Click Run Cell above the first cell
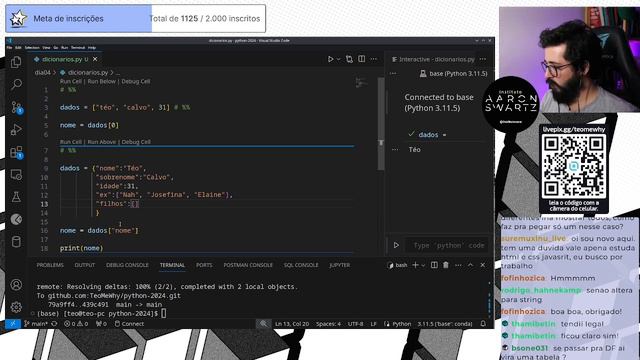This screenshot has height=360, width=640. 71,81
